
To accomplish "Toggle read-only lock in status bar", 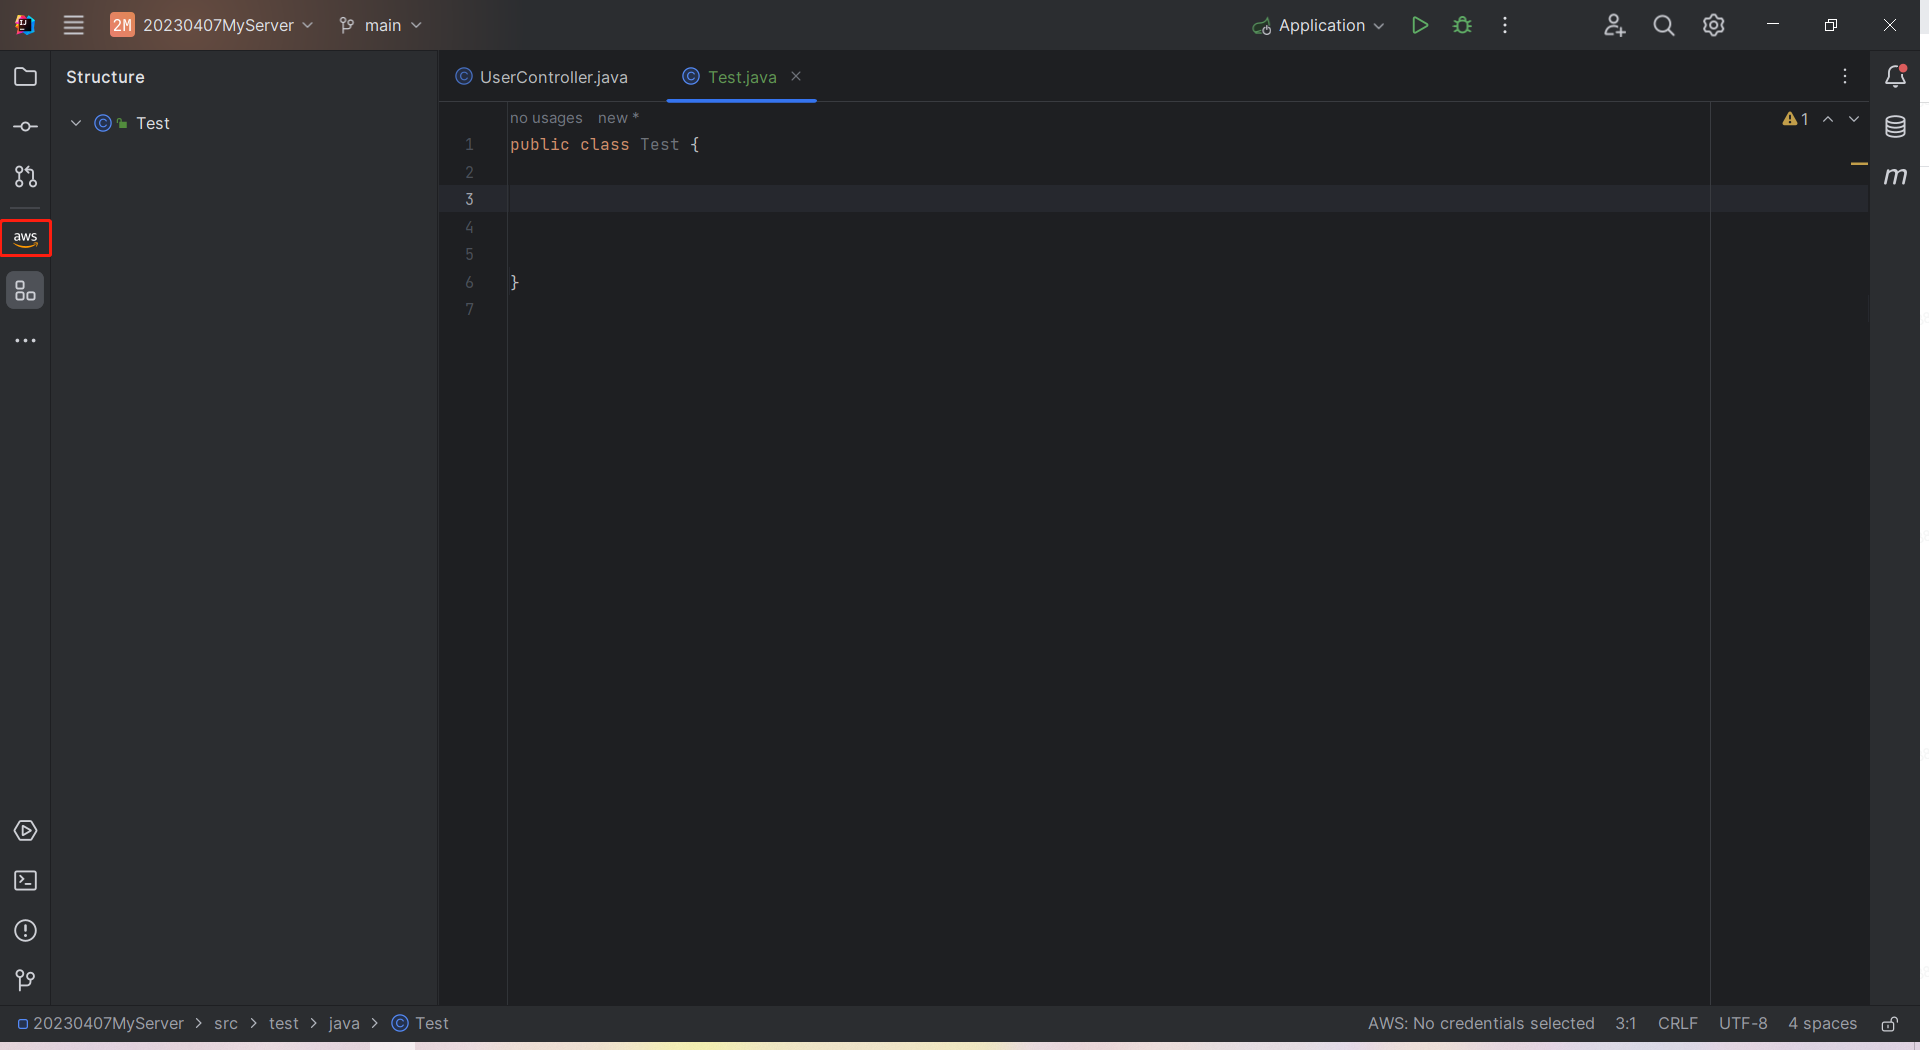I will coord(1889,1024).
